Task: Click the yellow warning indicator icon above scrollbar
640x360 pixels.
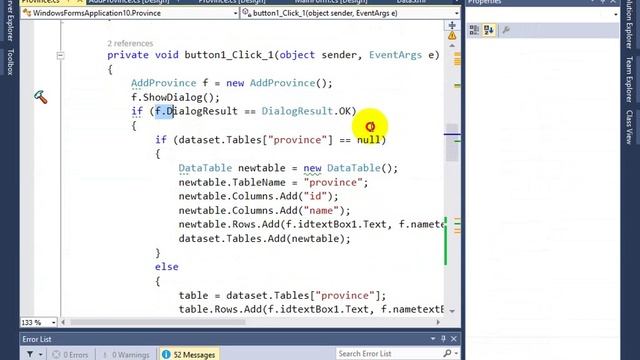Action: (452, 36)
